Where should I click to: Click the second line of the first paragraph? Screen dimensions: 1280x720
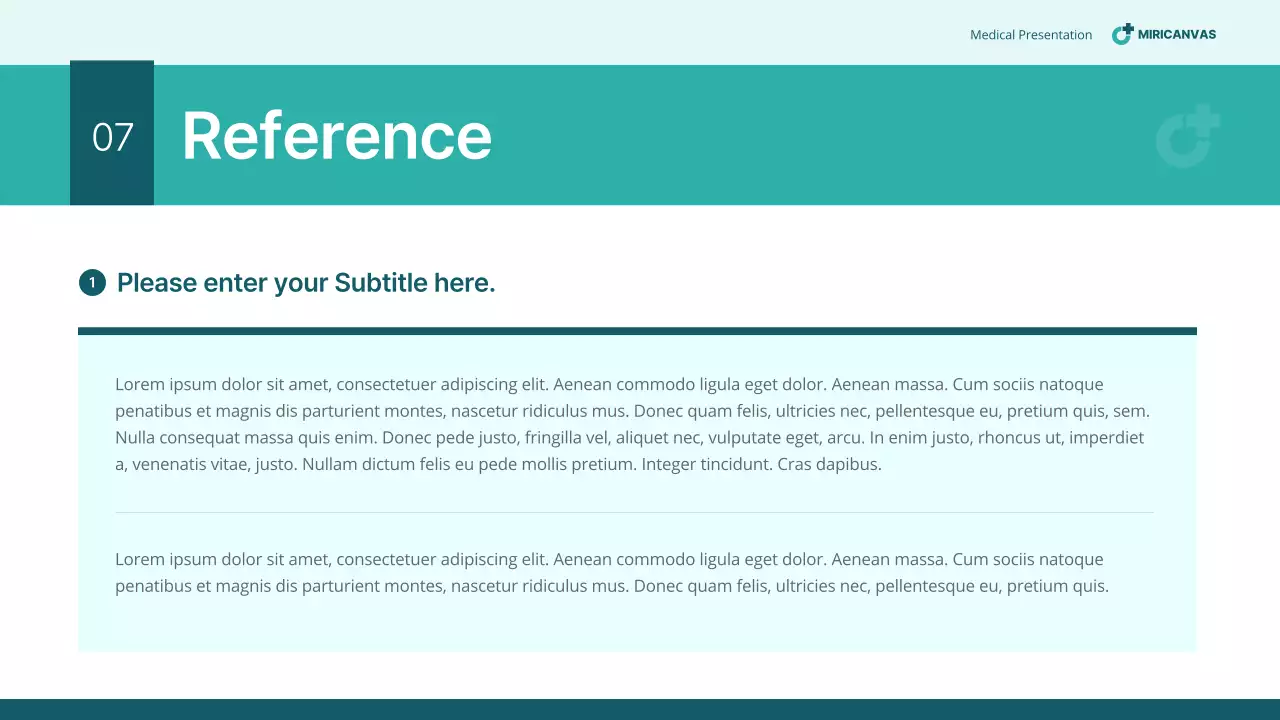[632, 411]
